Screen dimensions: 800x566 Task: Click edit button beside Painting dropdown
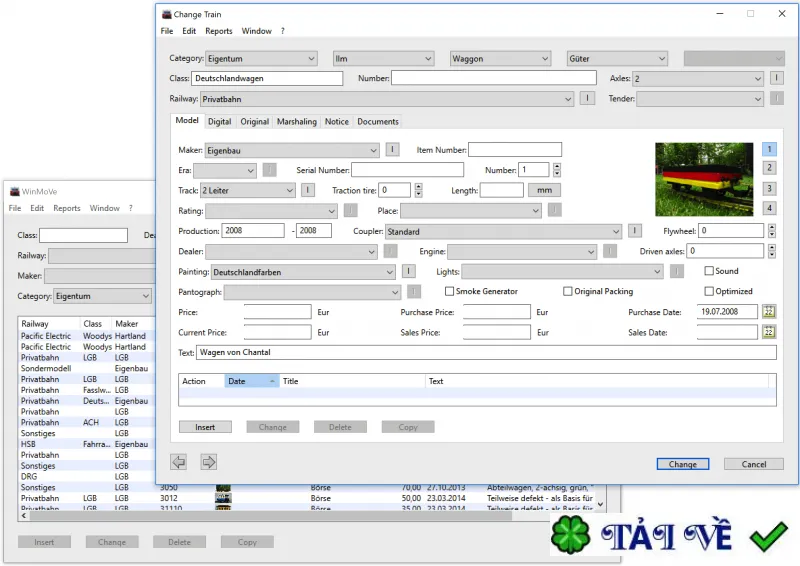[409, 272]
